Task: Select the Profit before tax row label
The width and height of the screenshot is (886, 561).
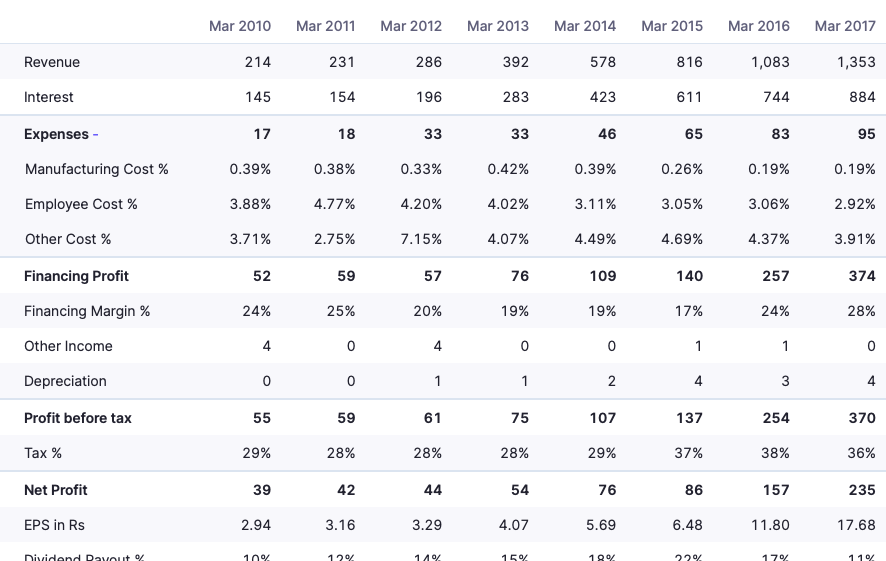Action: (78, 418)
